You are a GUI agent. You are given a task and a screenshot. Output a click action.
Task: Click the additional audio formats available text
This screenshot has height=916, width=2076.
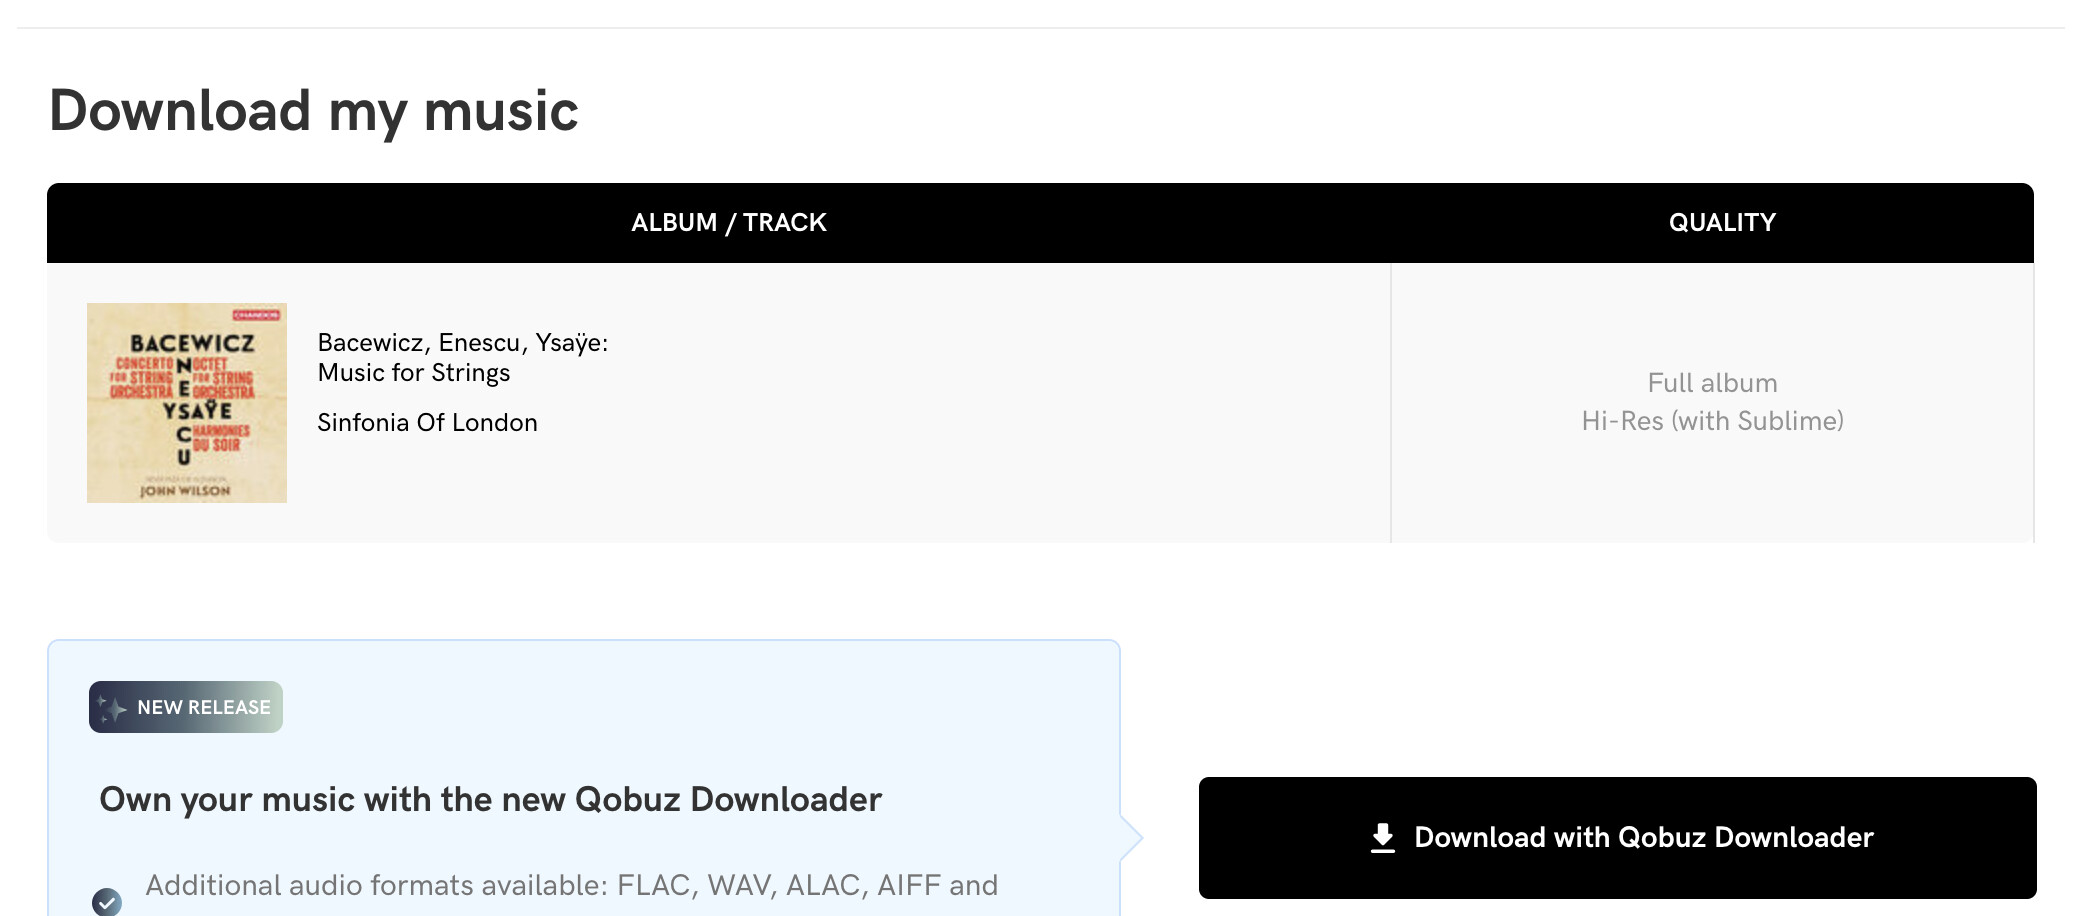pyautogui.click(x=571, y=885)
